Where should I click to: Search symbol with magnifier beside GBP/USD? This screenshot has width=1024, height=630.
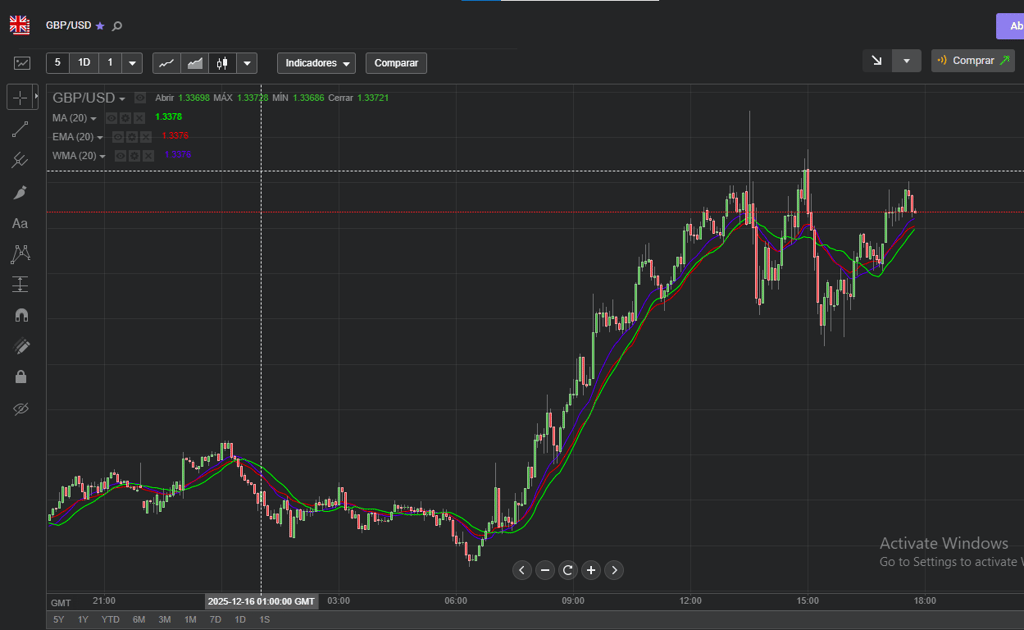click(117, 26)
